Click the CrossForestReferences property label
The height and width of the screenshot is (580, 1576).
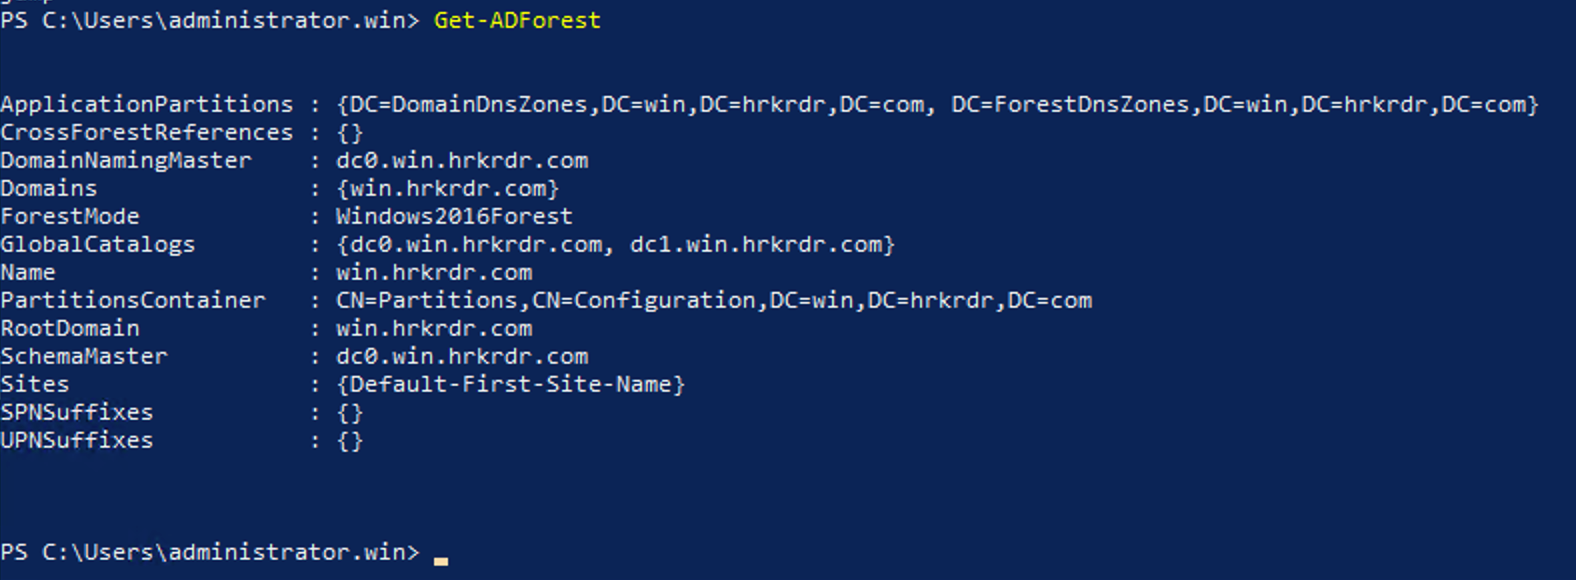tap(147, 132)
